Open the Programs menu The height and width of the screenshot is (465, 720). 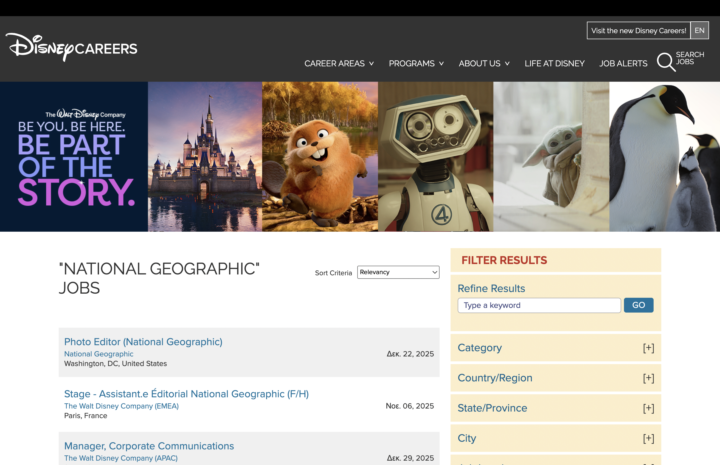(416, 63)
